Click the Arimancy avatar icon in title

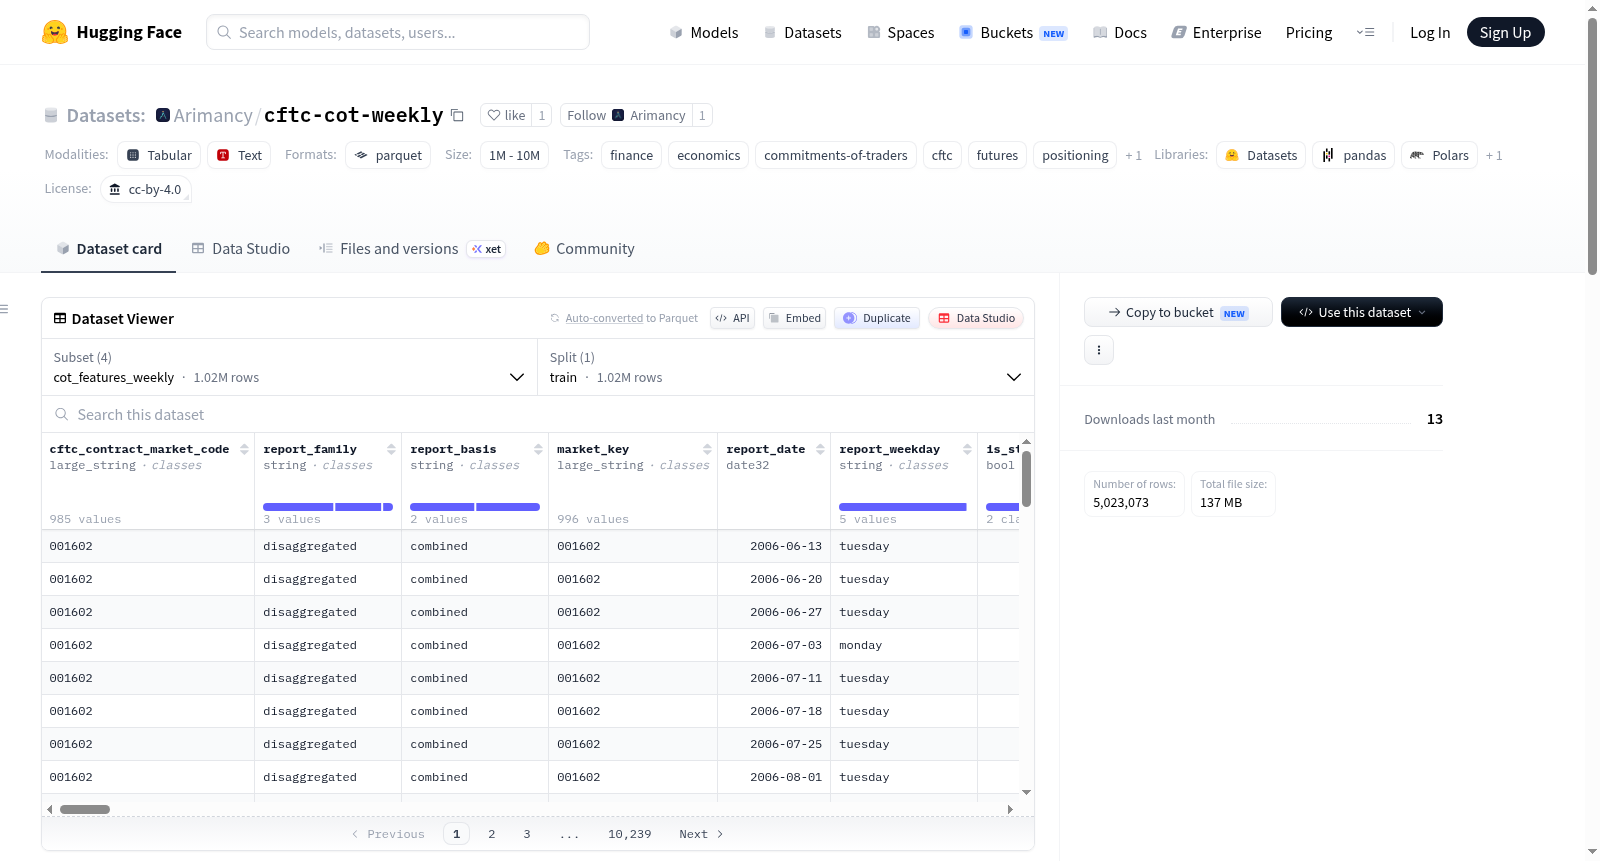[x=163, y=115]
